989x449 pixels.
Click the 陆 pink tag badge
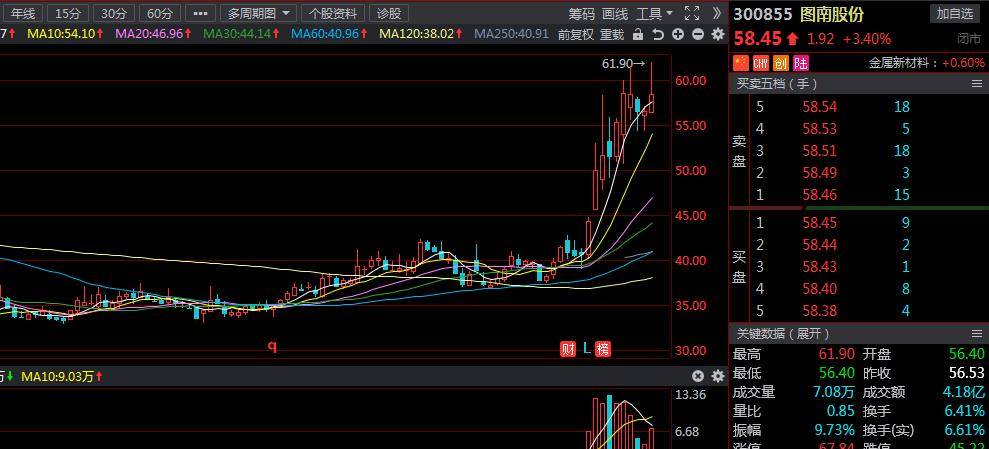point(800,63)
